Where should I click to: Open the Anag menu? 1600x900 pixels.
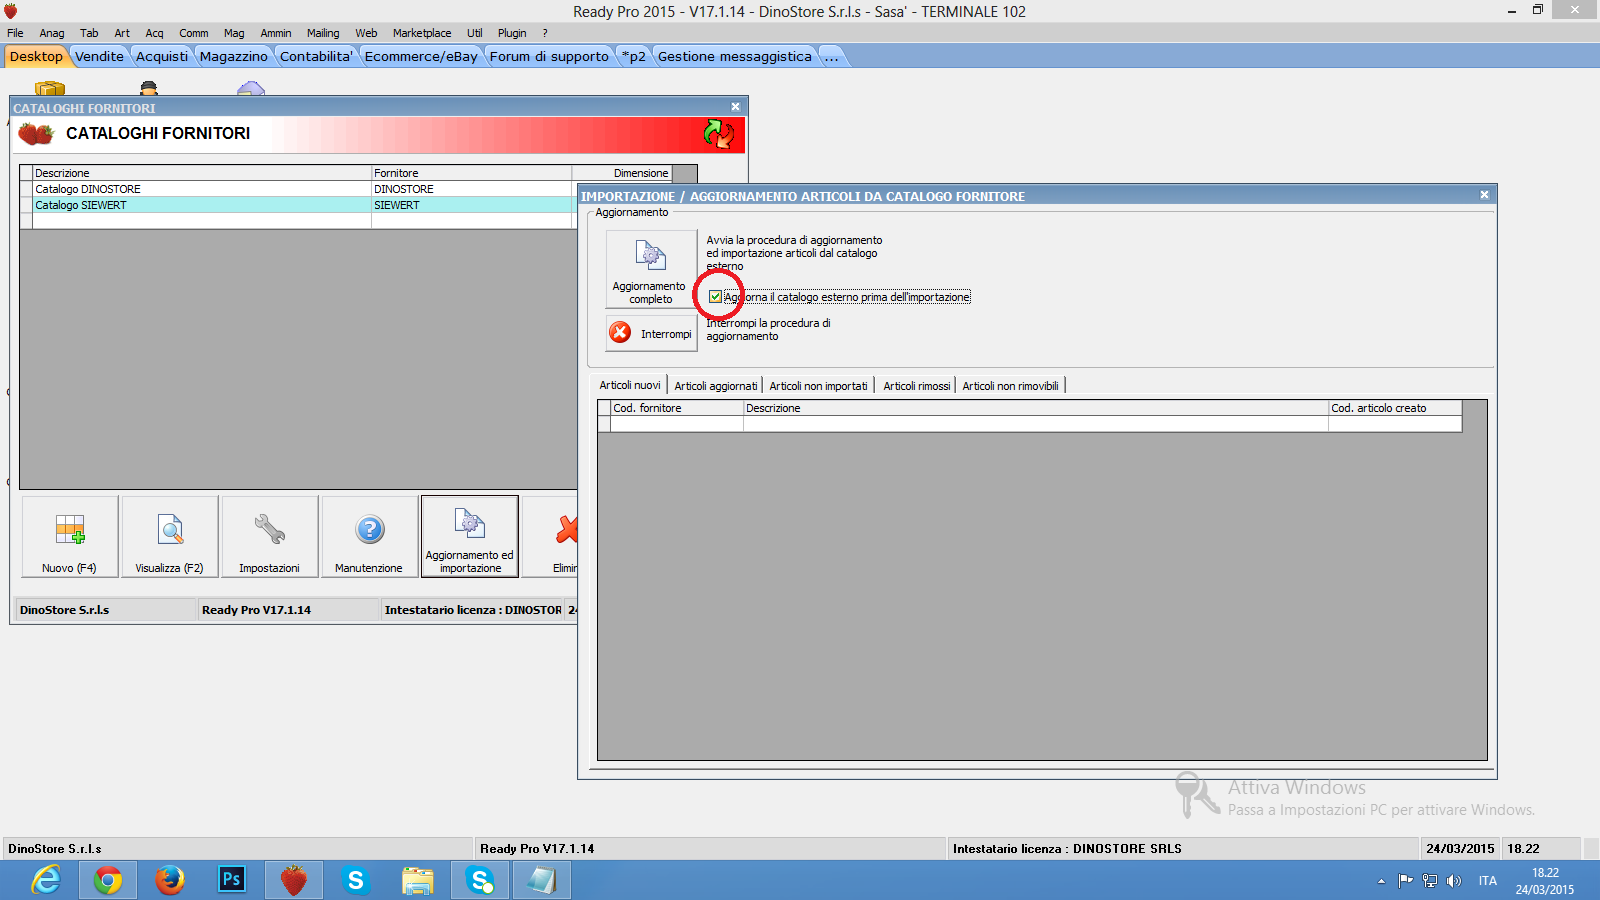[52, 33]
